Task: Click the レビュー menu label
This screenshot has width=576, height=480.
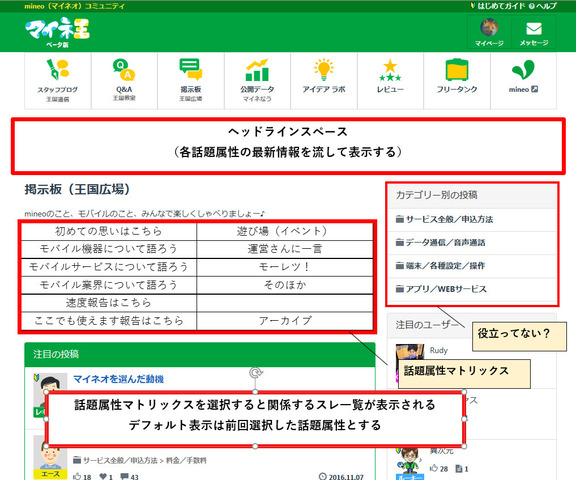Action: coord(390,89)
